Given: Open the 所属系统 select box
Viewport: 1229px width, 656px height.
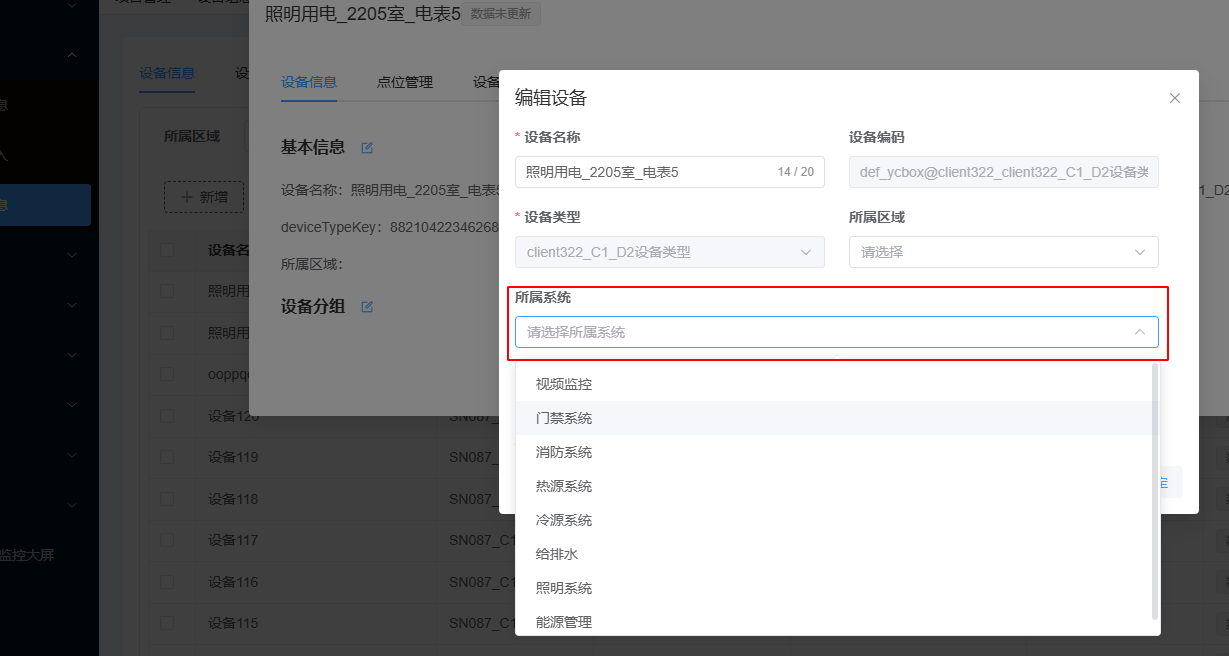Looking at the screenshot, I should (x=836, y=332).
